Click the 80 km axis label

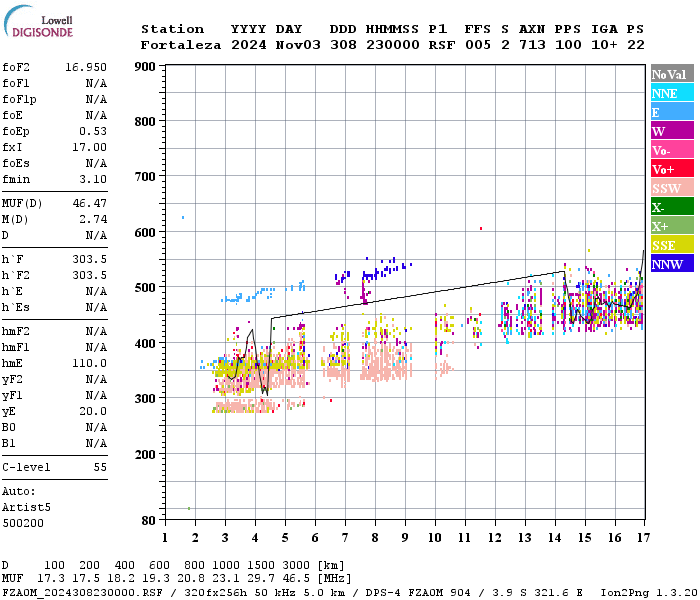point(148,520)
